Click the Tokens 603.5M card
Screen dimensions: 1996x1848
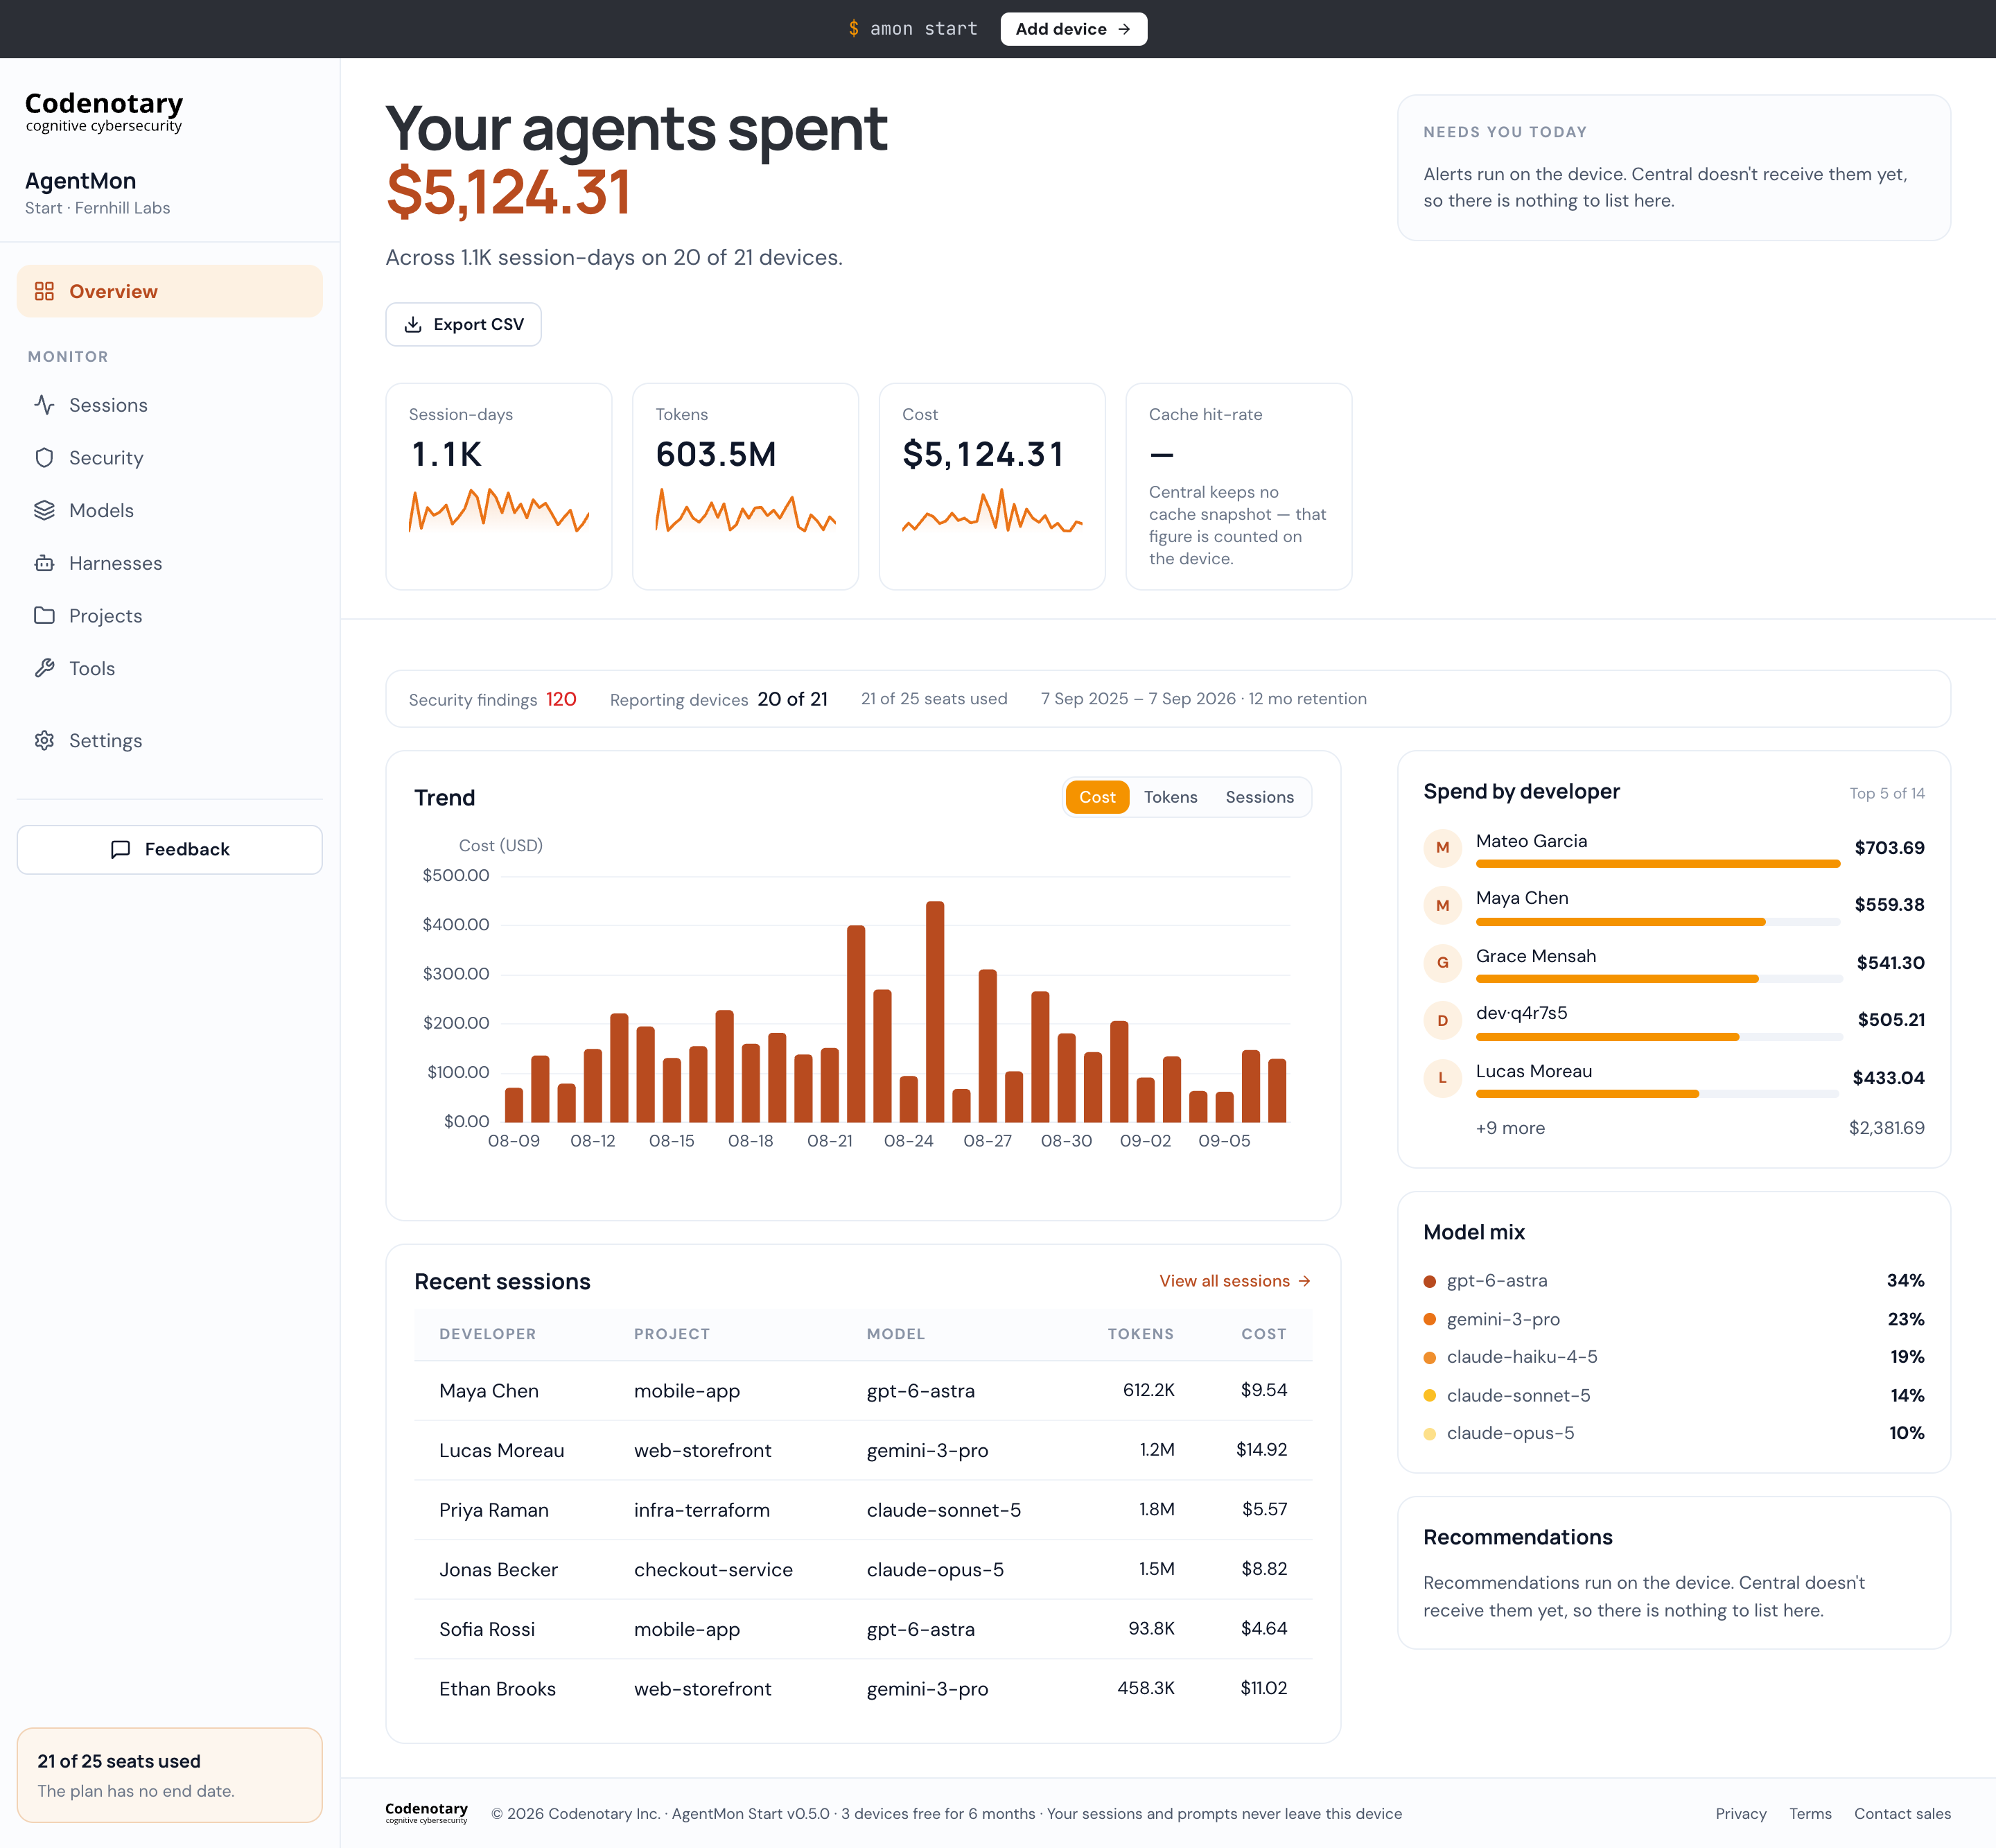[x=746, y=487]
